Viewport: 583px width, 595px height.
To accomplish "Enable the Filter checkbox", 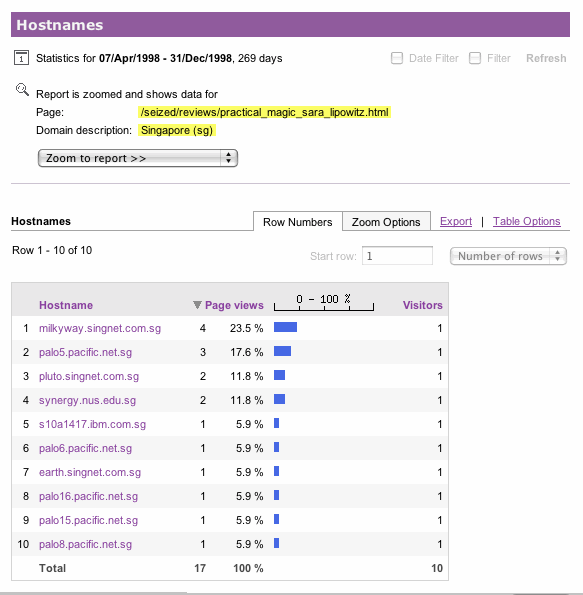I will click(475, 58).
